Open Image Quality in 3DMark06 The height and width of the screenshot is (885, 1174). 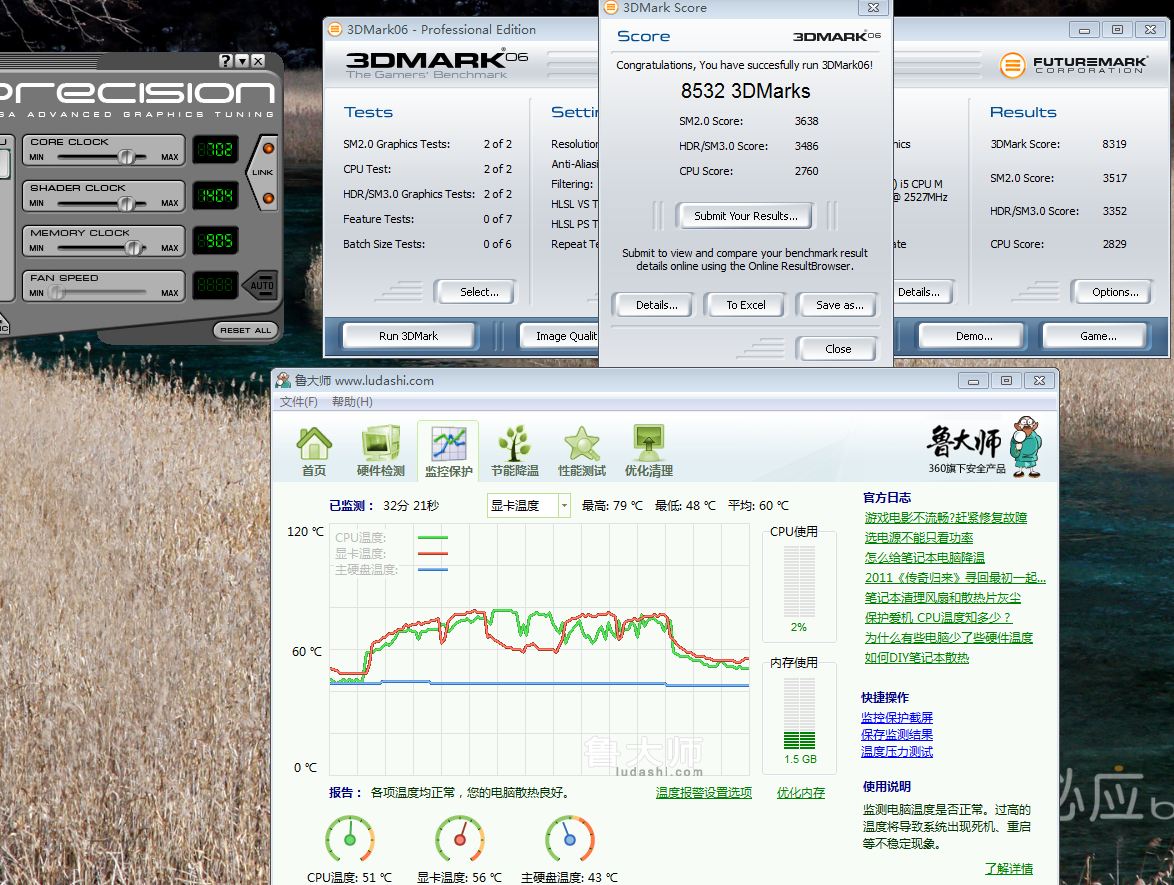click(561, 336)
